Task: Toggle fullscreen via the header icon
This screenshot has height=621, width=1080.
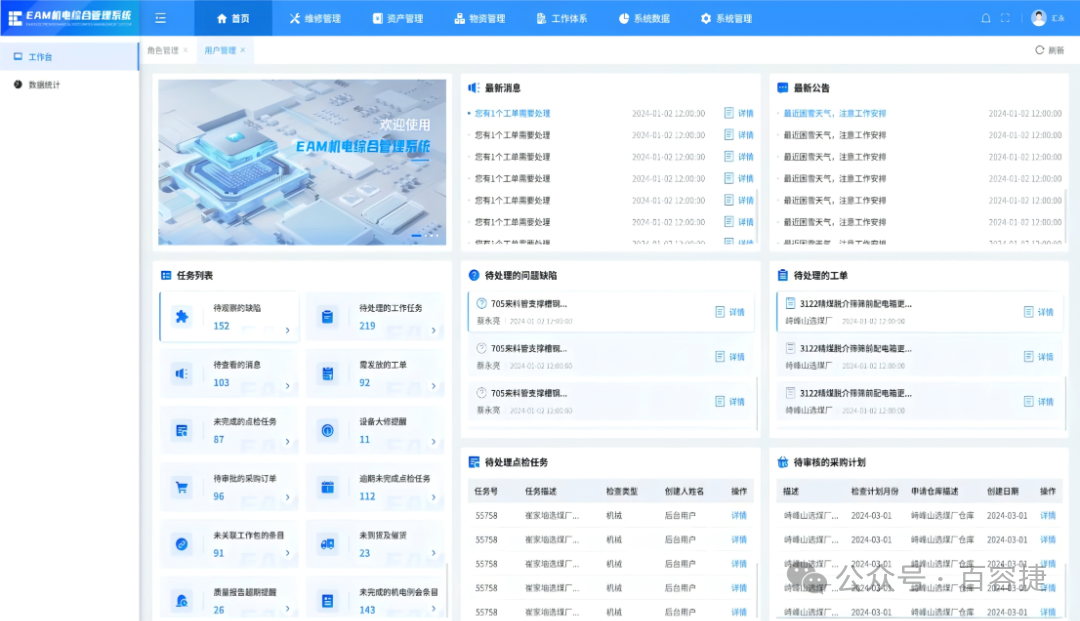Action: (x=1005, y=18)
